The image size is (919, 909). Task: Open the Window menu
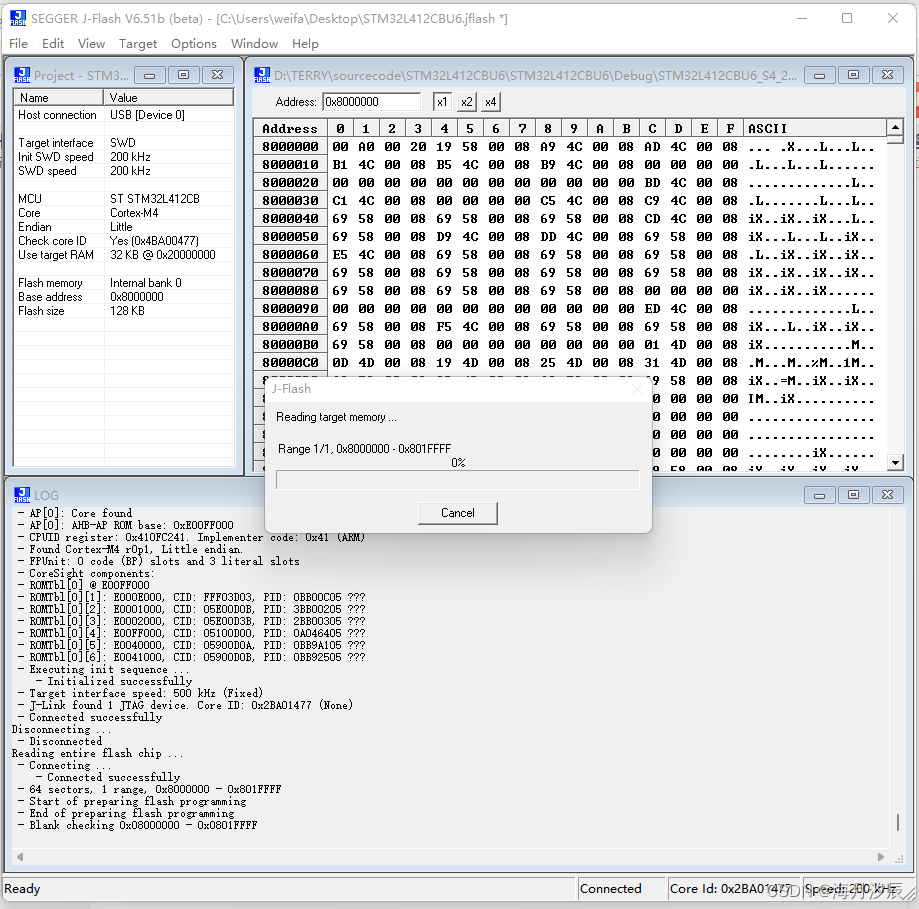pos(254,44)
